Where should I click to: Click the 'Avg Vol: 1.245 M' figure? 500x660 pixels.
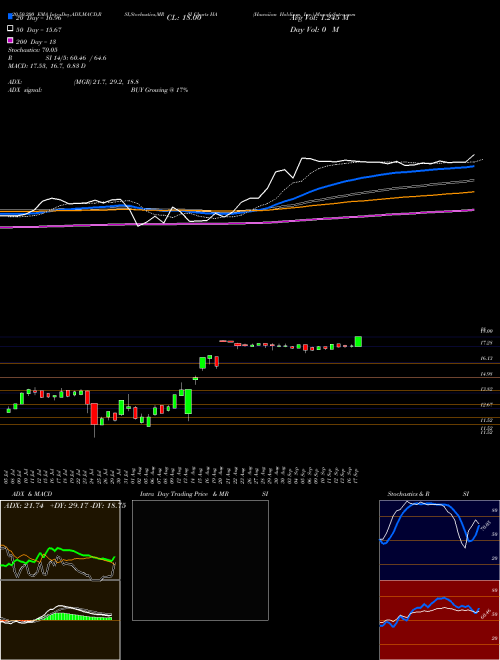[320, 18]
